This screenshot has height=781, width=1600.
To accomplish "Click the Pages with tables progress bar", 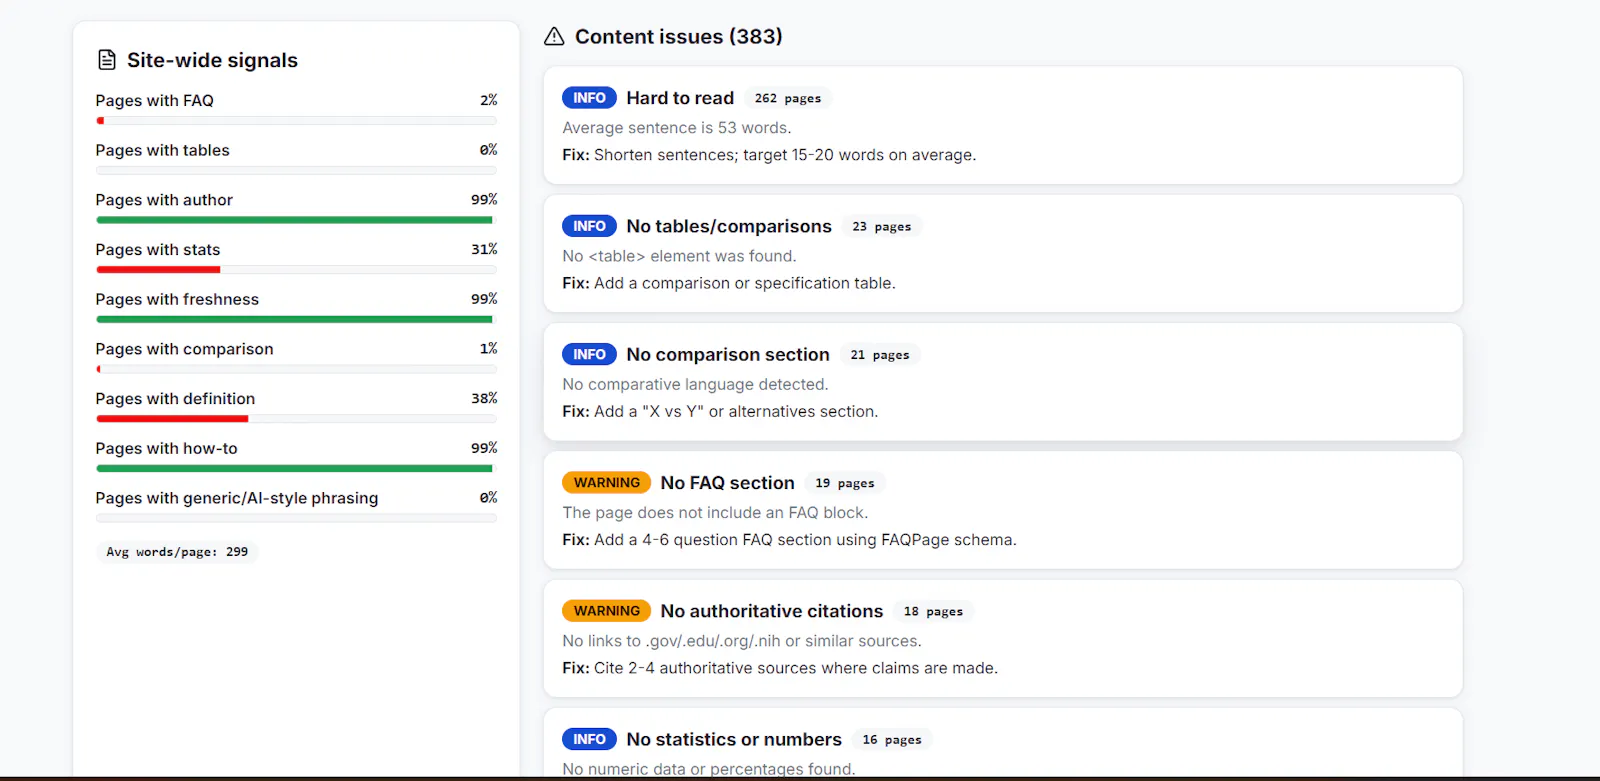I will pyautogui.click(x=296, y=171).
